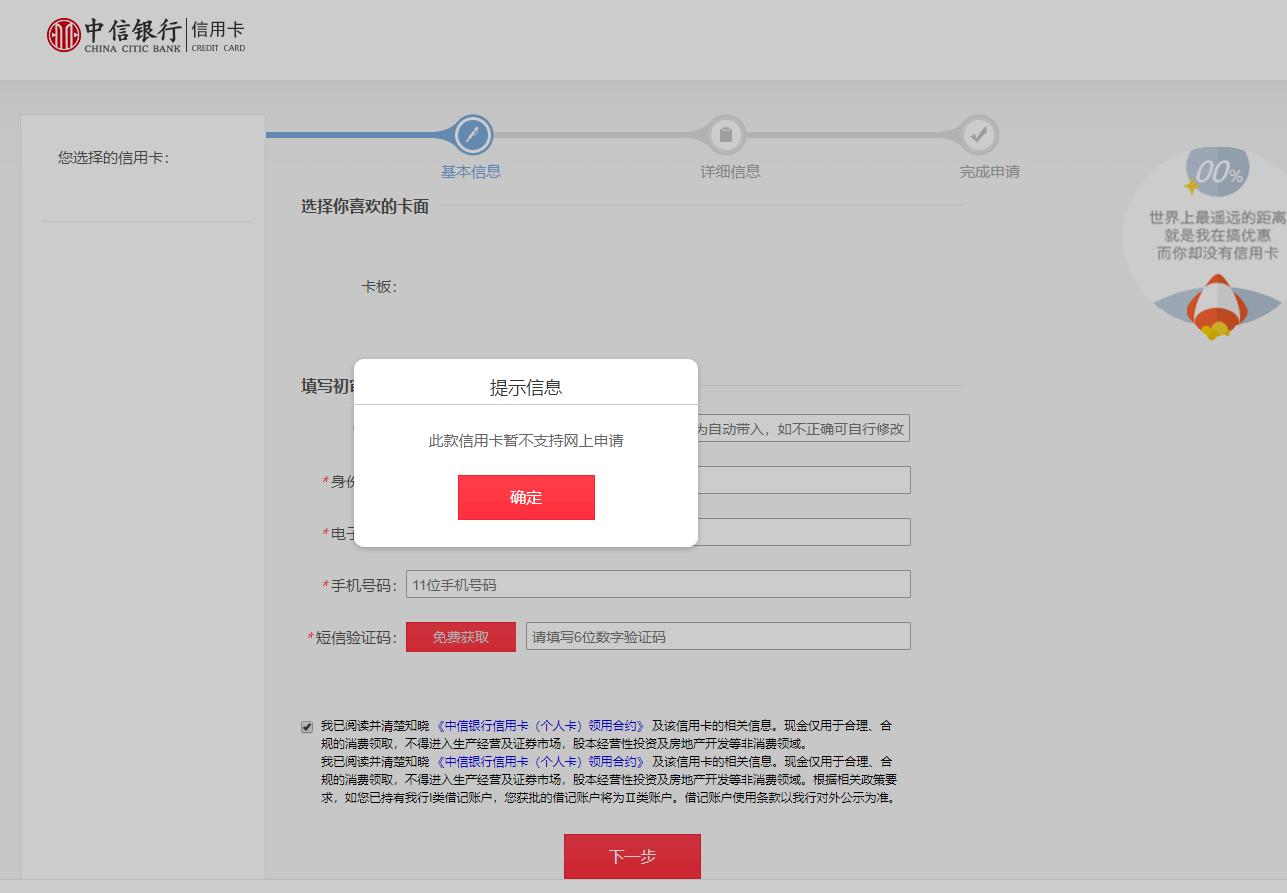Select the 基本信息 step label
This screenshot has width=1287, height=893.
pyautogui.click(x=470, y=171)
